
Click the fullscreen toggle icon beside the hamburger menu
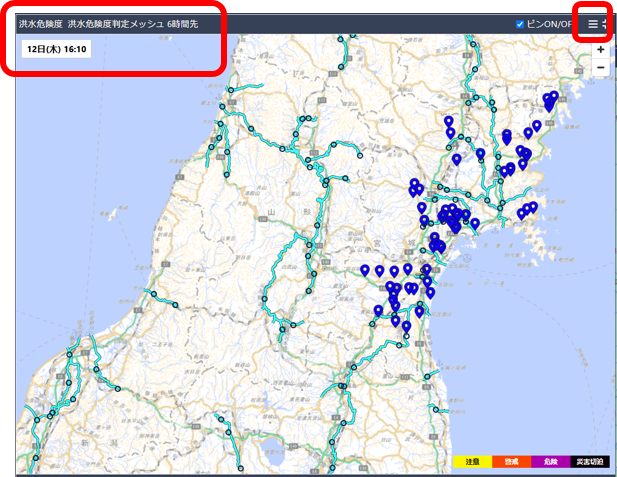click(x=606, y=24)
